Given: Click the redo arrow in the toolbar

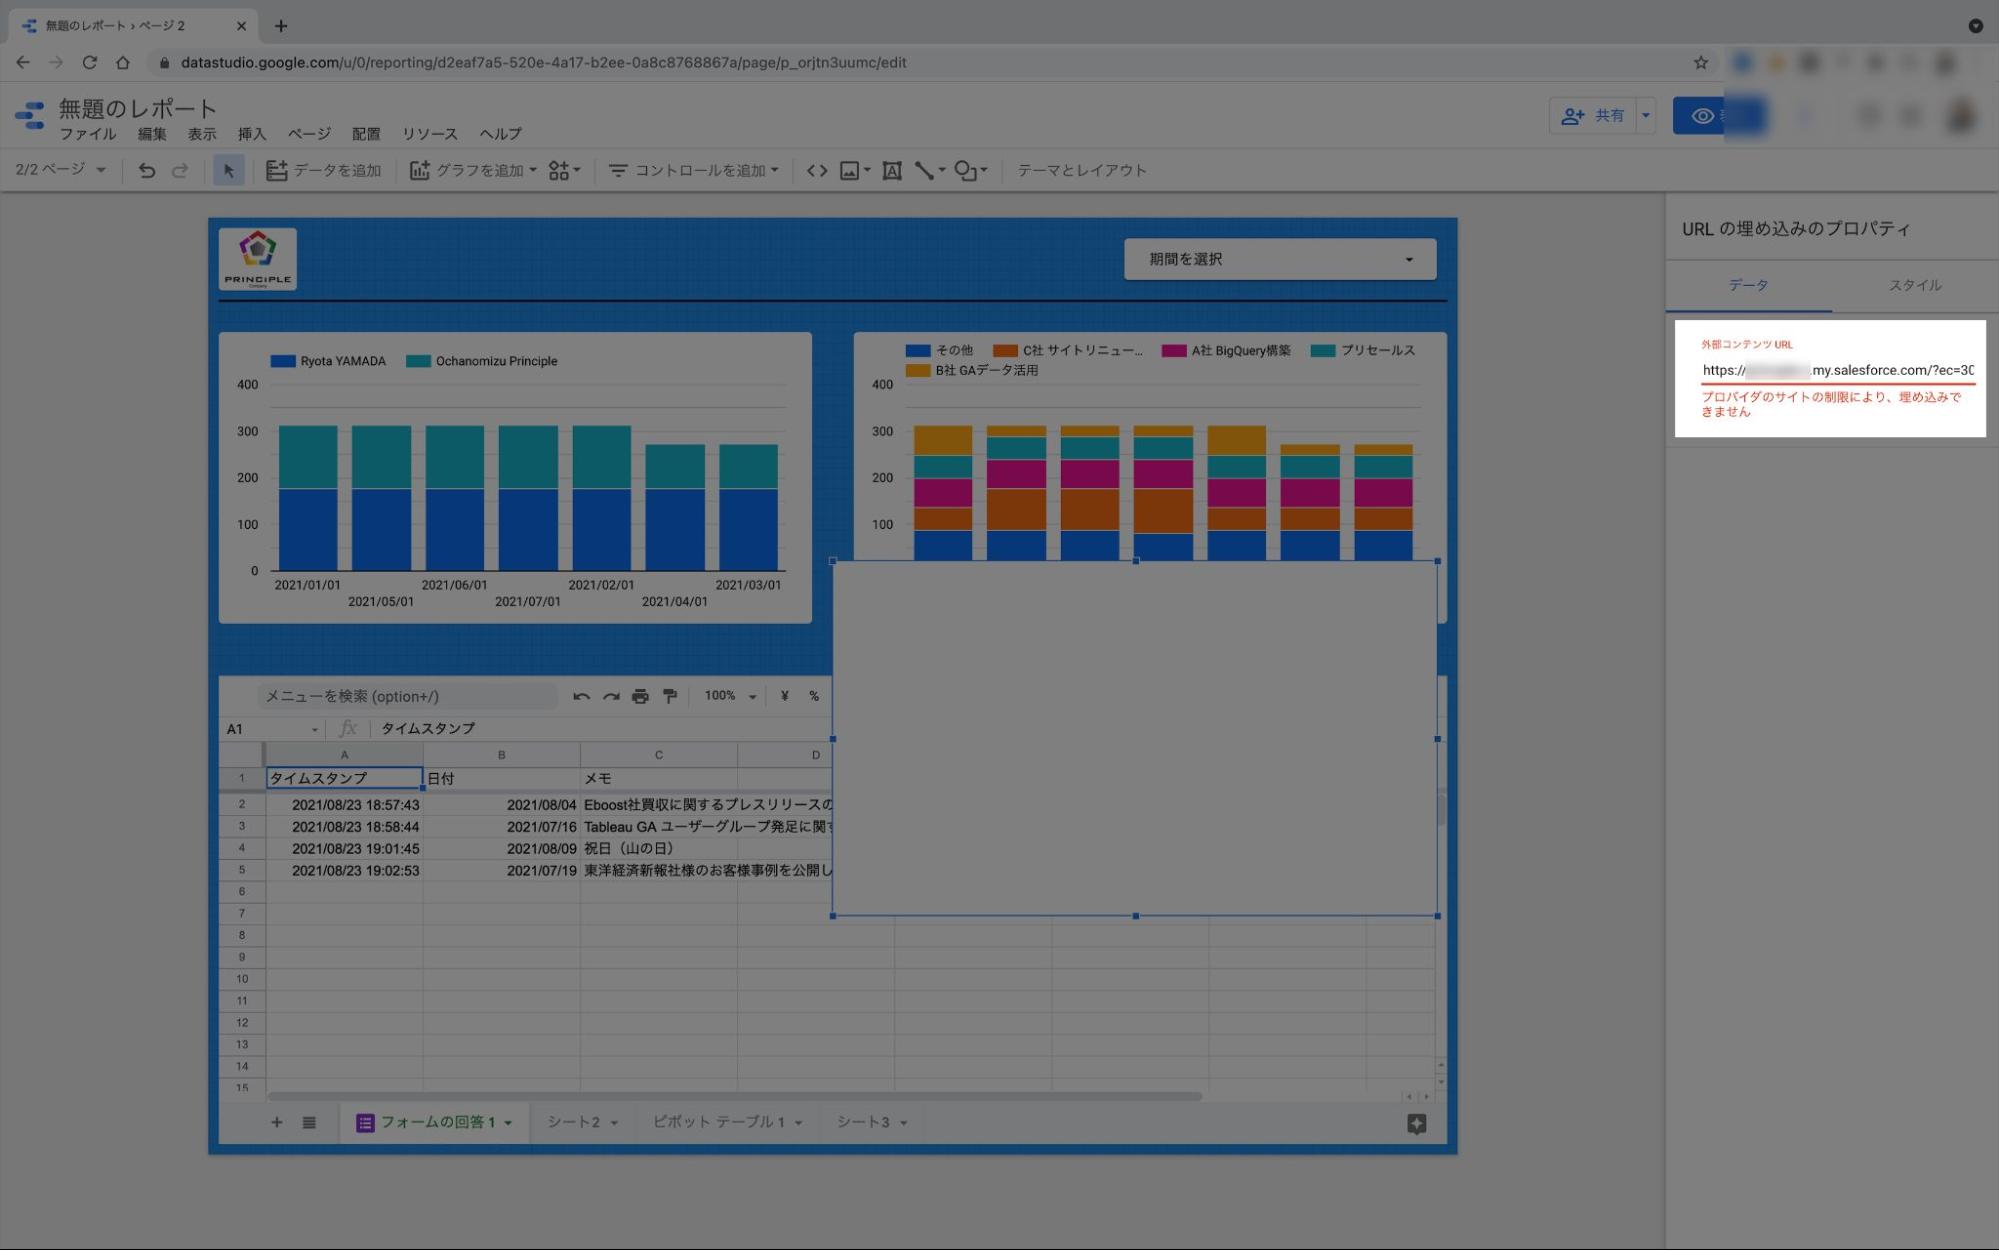Looking at the screenshot, I should click(180, 171).
